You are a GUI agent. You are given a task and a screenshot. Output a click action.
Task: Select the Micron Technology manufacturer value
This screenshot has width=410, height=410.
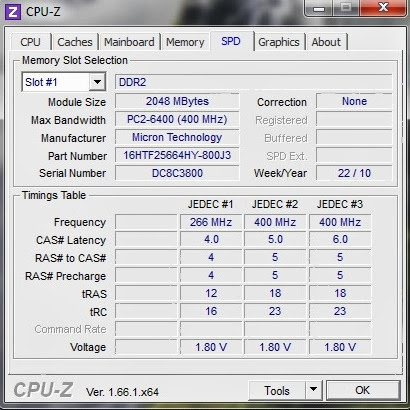177,137
